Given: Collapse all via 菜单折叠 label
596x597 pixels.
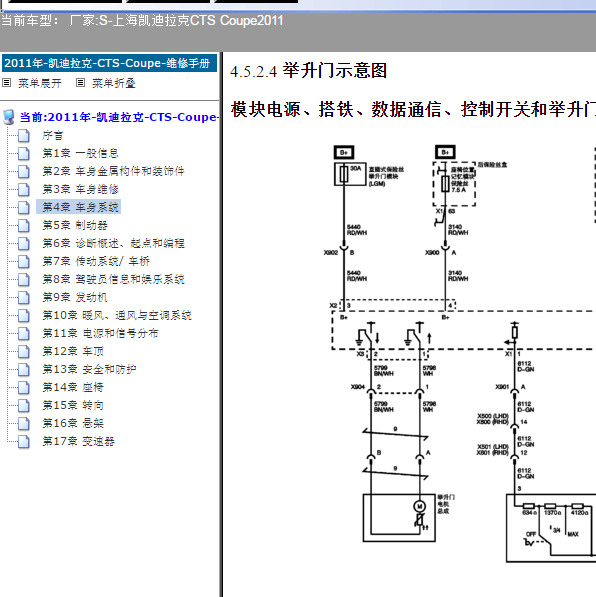Looking at the screenshot, I should point(114,83).
